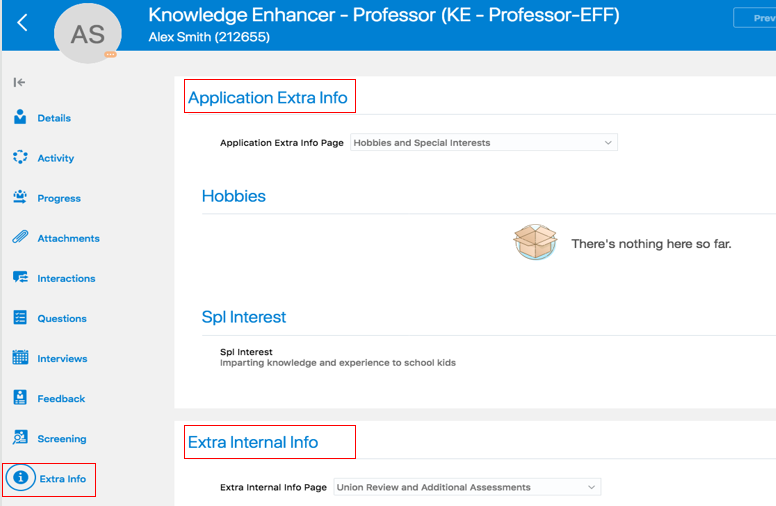The width and height of the screenshot is (776, 506).
Task: Click the Questions list icon
Action: pyautogui.click(x=20, y=318)
